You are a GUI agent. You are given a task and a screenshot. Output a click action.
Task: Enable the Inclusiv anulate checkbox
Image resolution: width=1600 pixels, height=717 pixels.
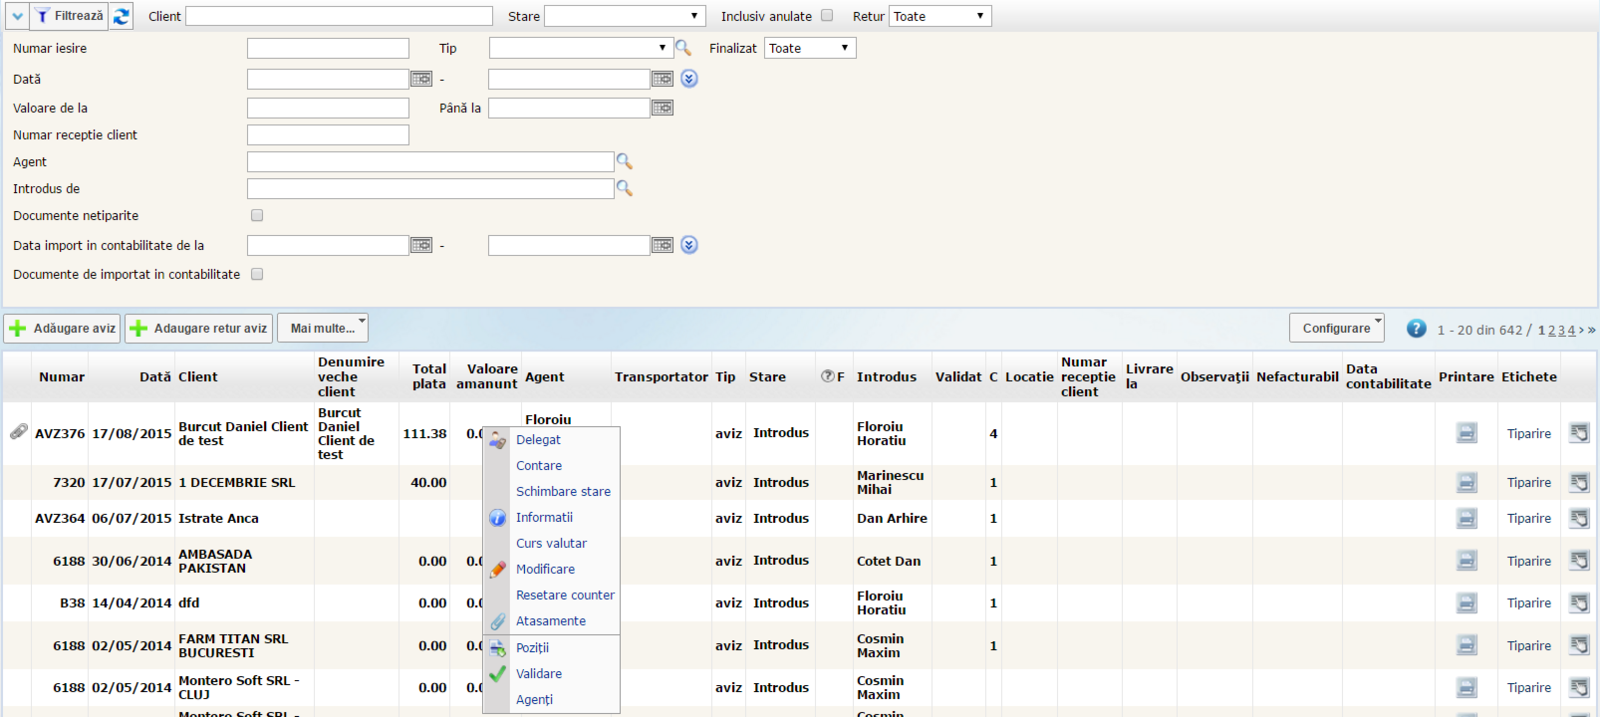coord(827,15)
